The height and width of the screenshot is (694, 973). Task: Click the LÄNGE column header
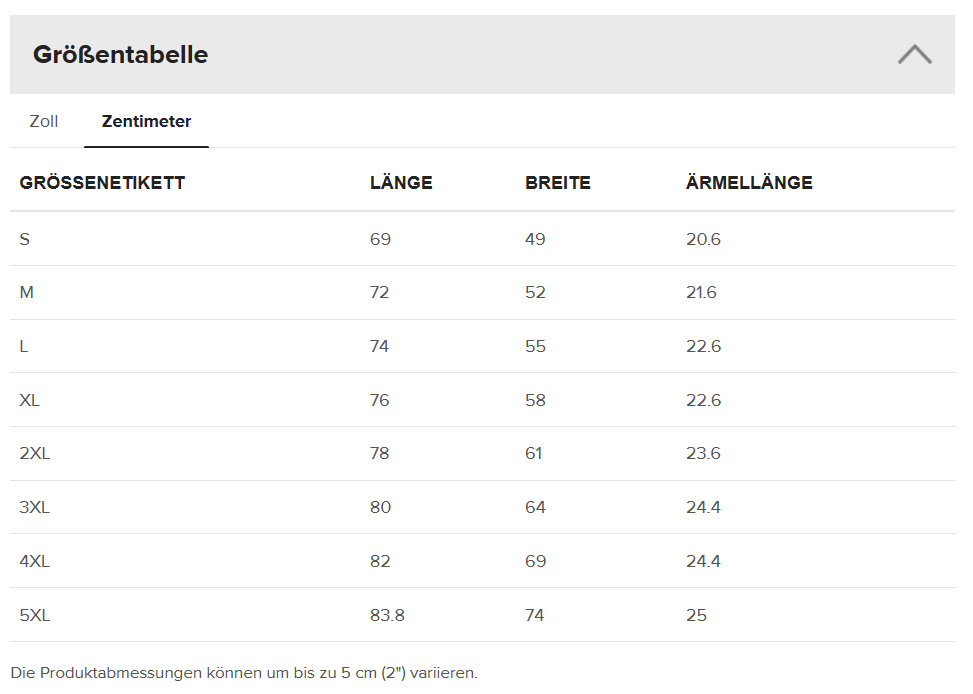click(401, 183)
